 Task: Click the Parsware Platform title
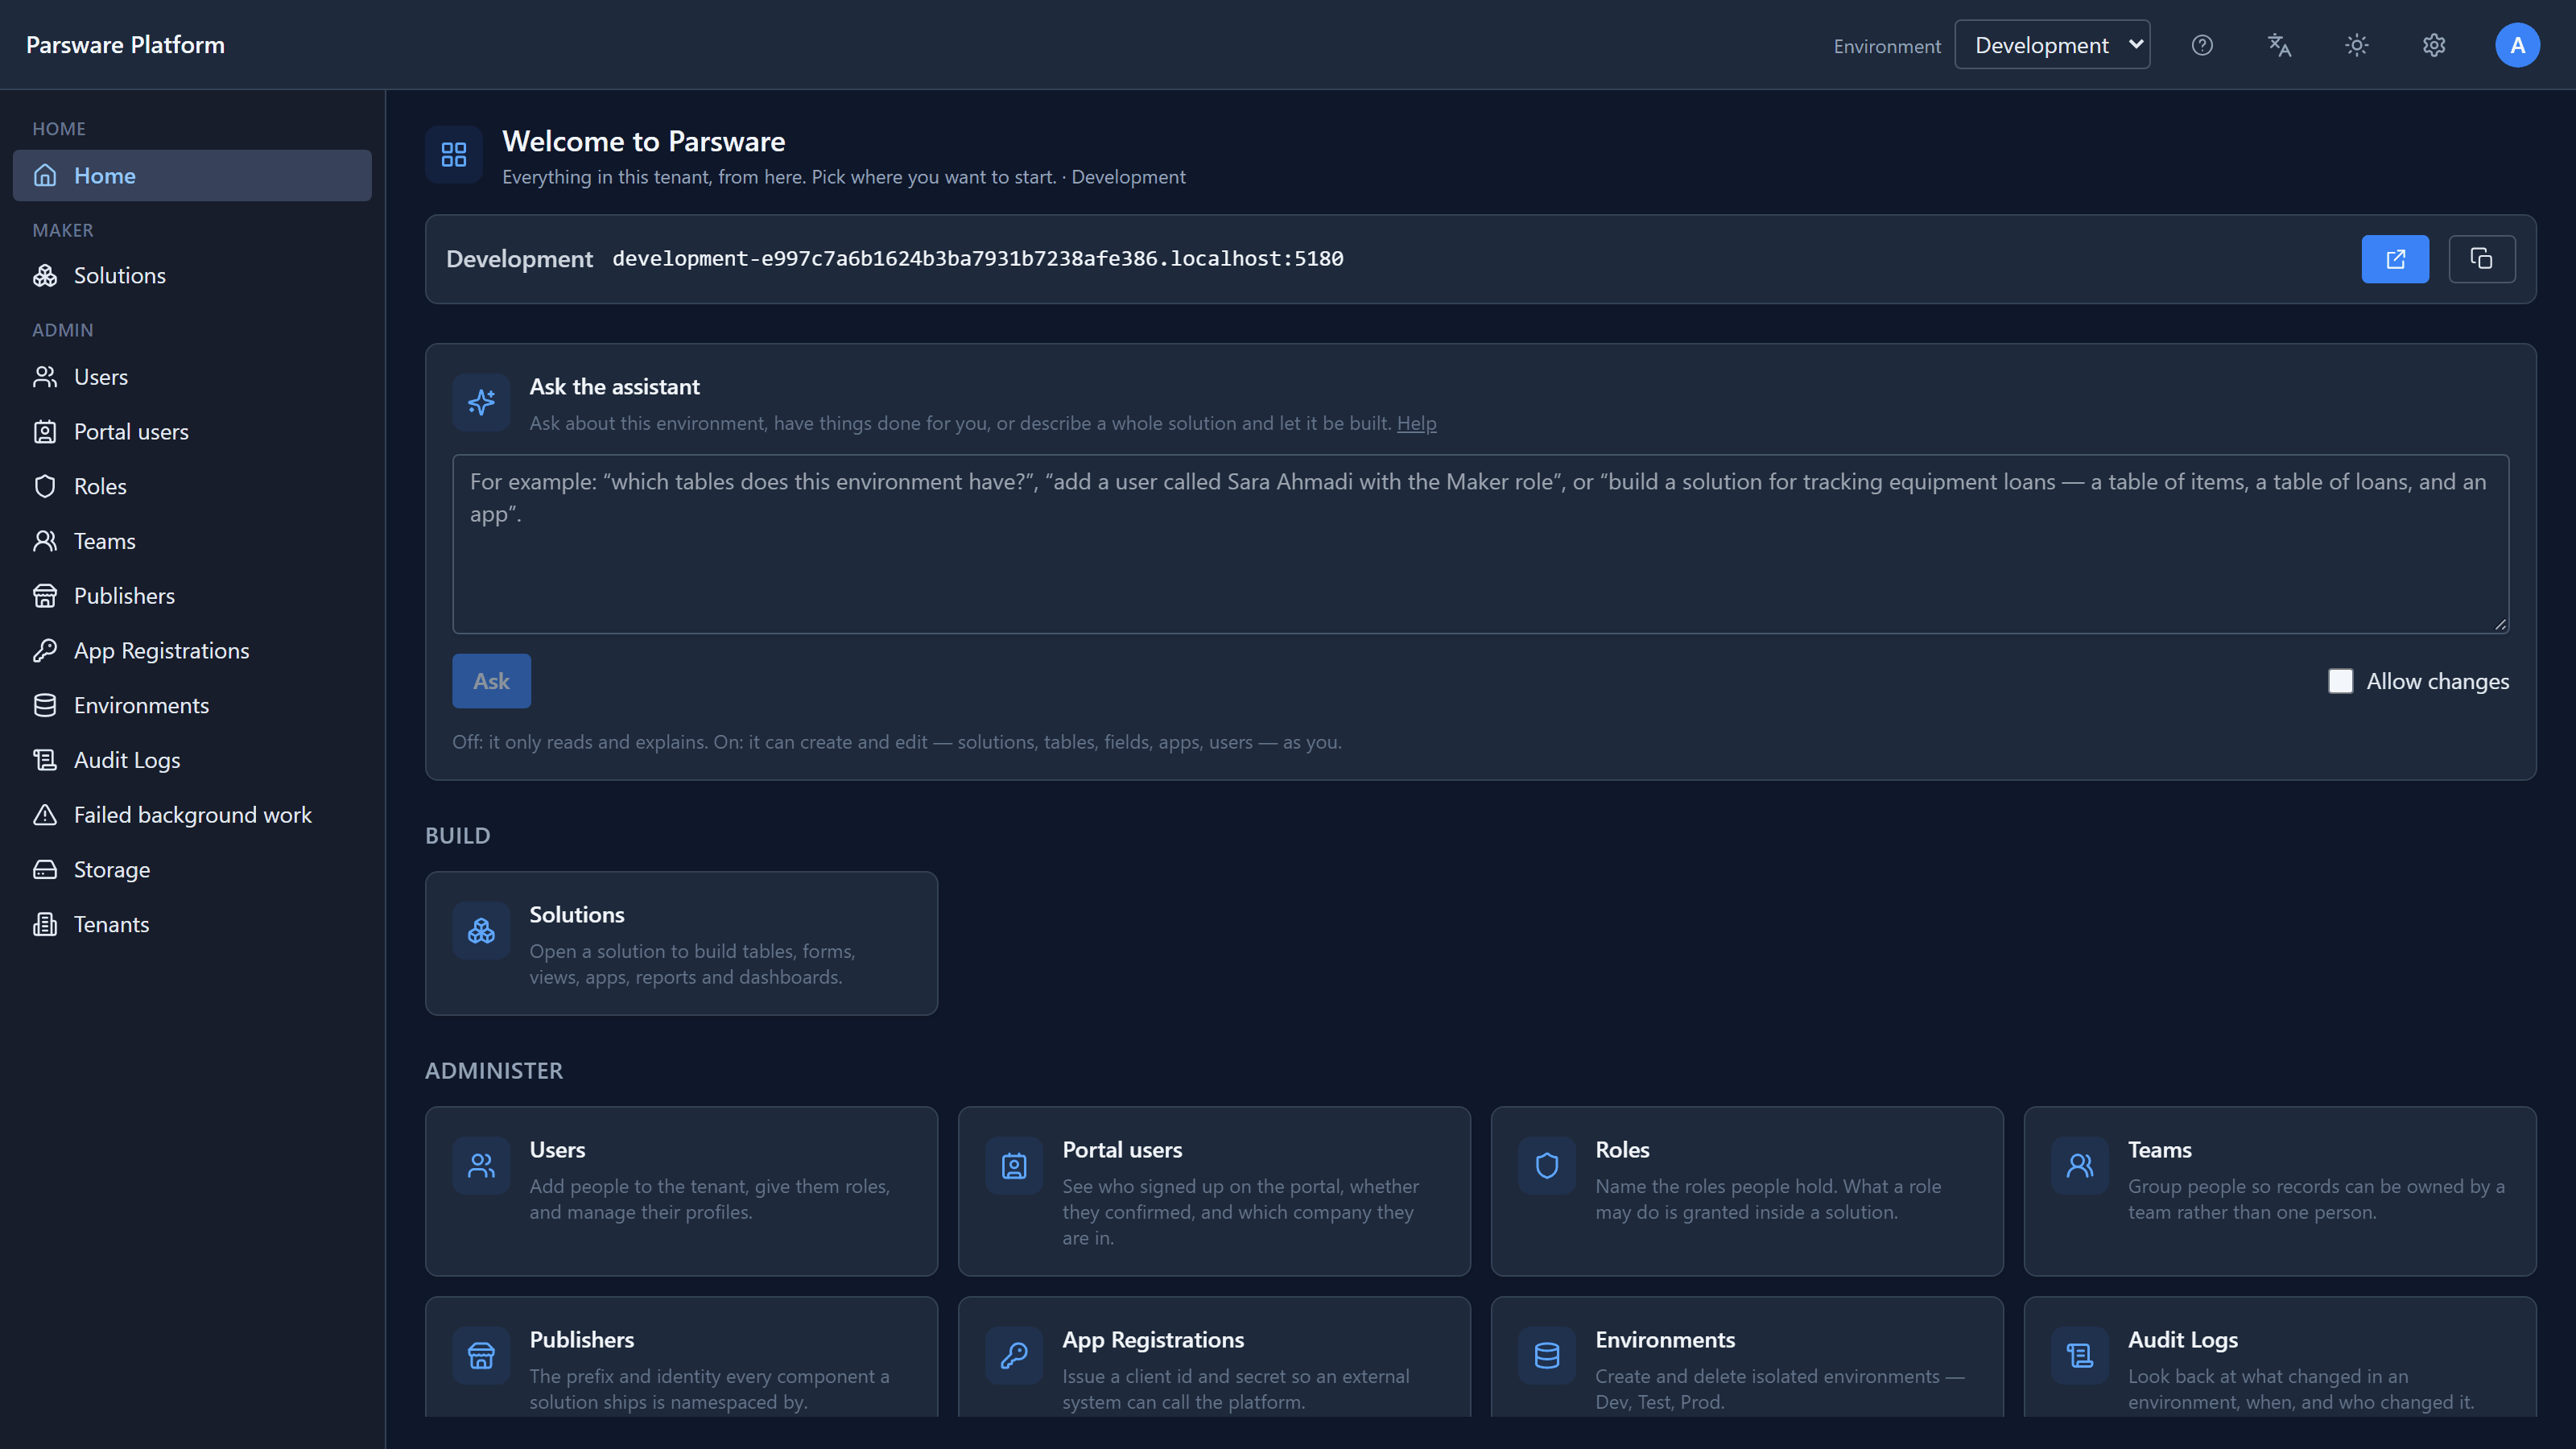tap(125, 45)
